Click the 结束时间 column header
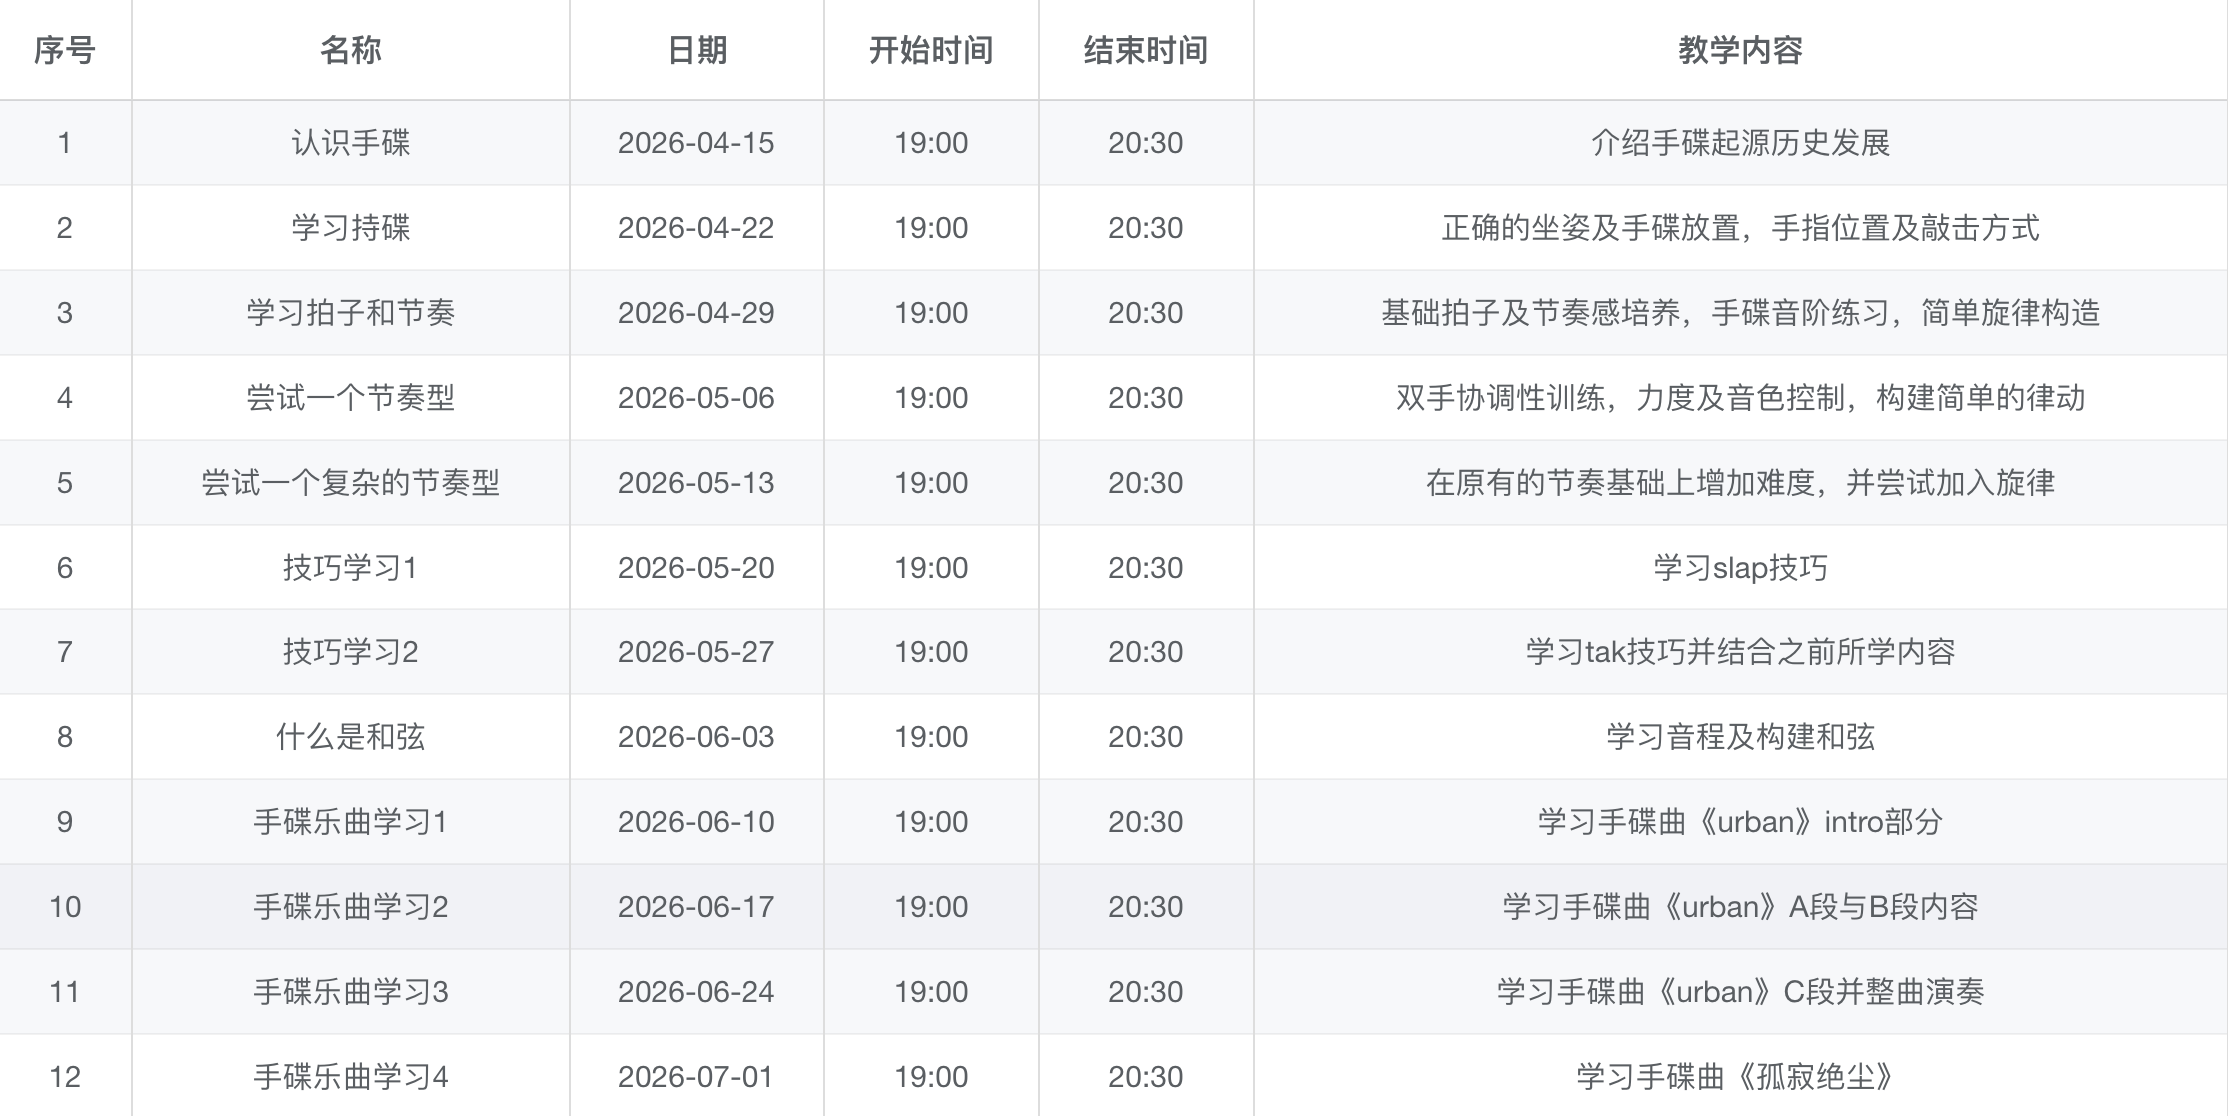2228x1116 pixels. click(1145, 50)
